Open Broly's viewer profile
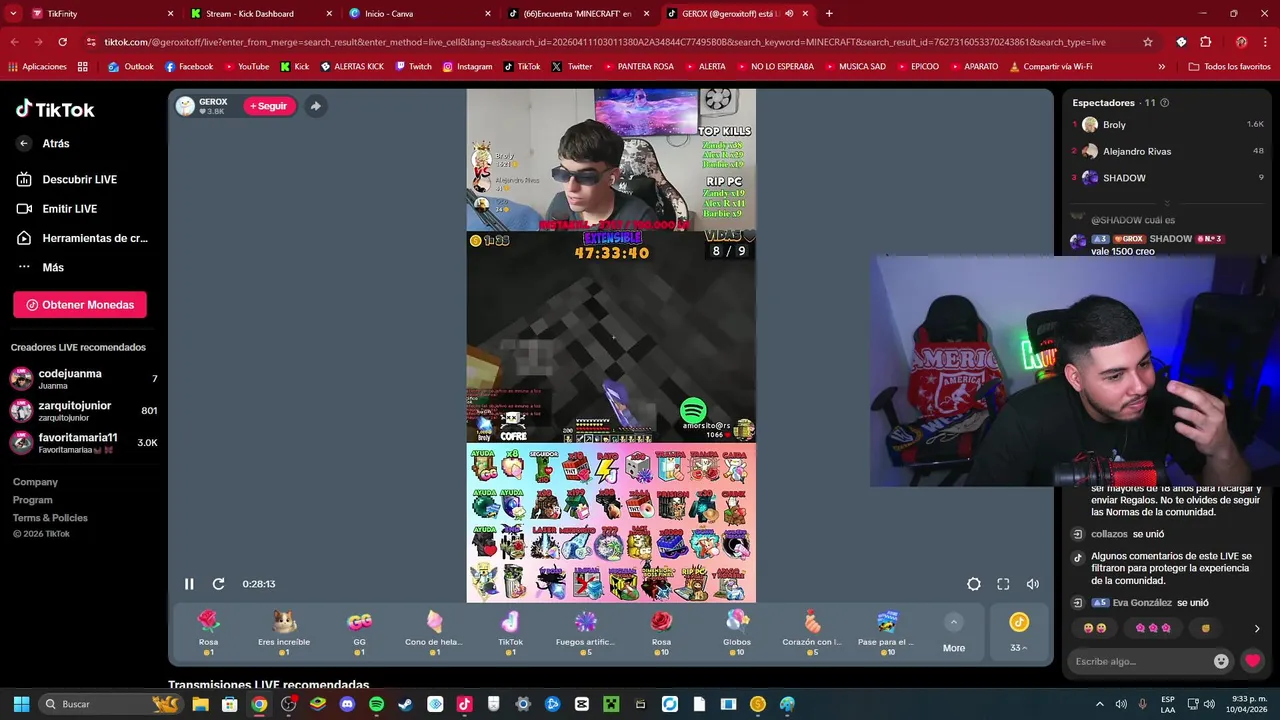Viewport: 1280px width, 720px height. (x=1168, y=125)
